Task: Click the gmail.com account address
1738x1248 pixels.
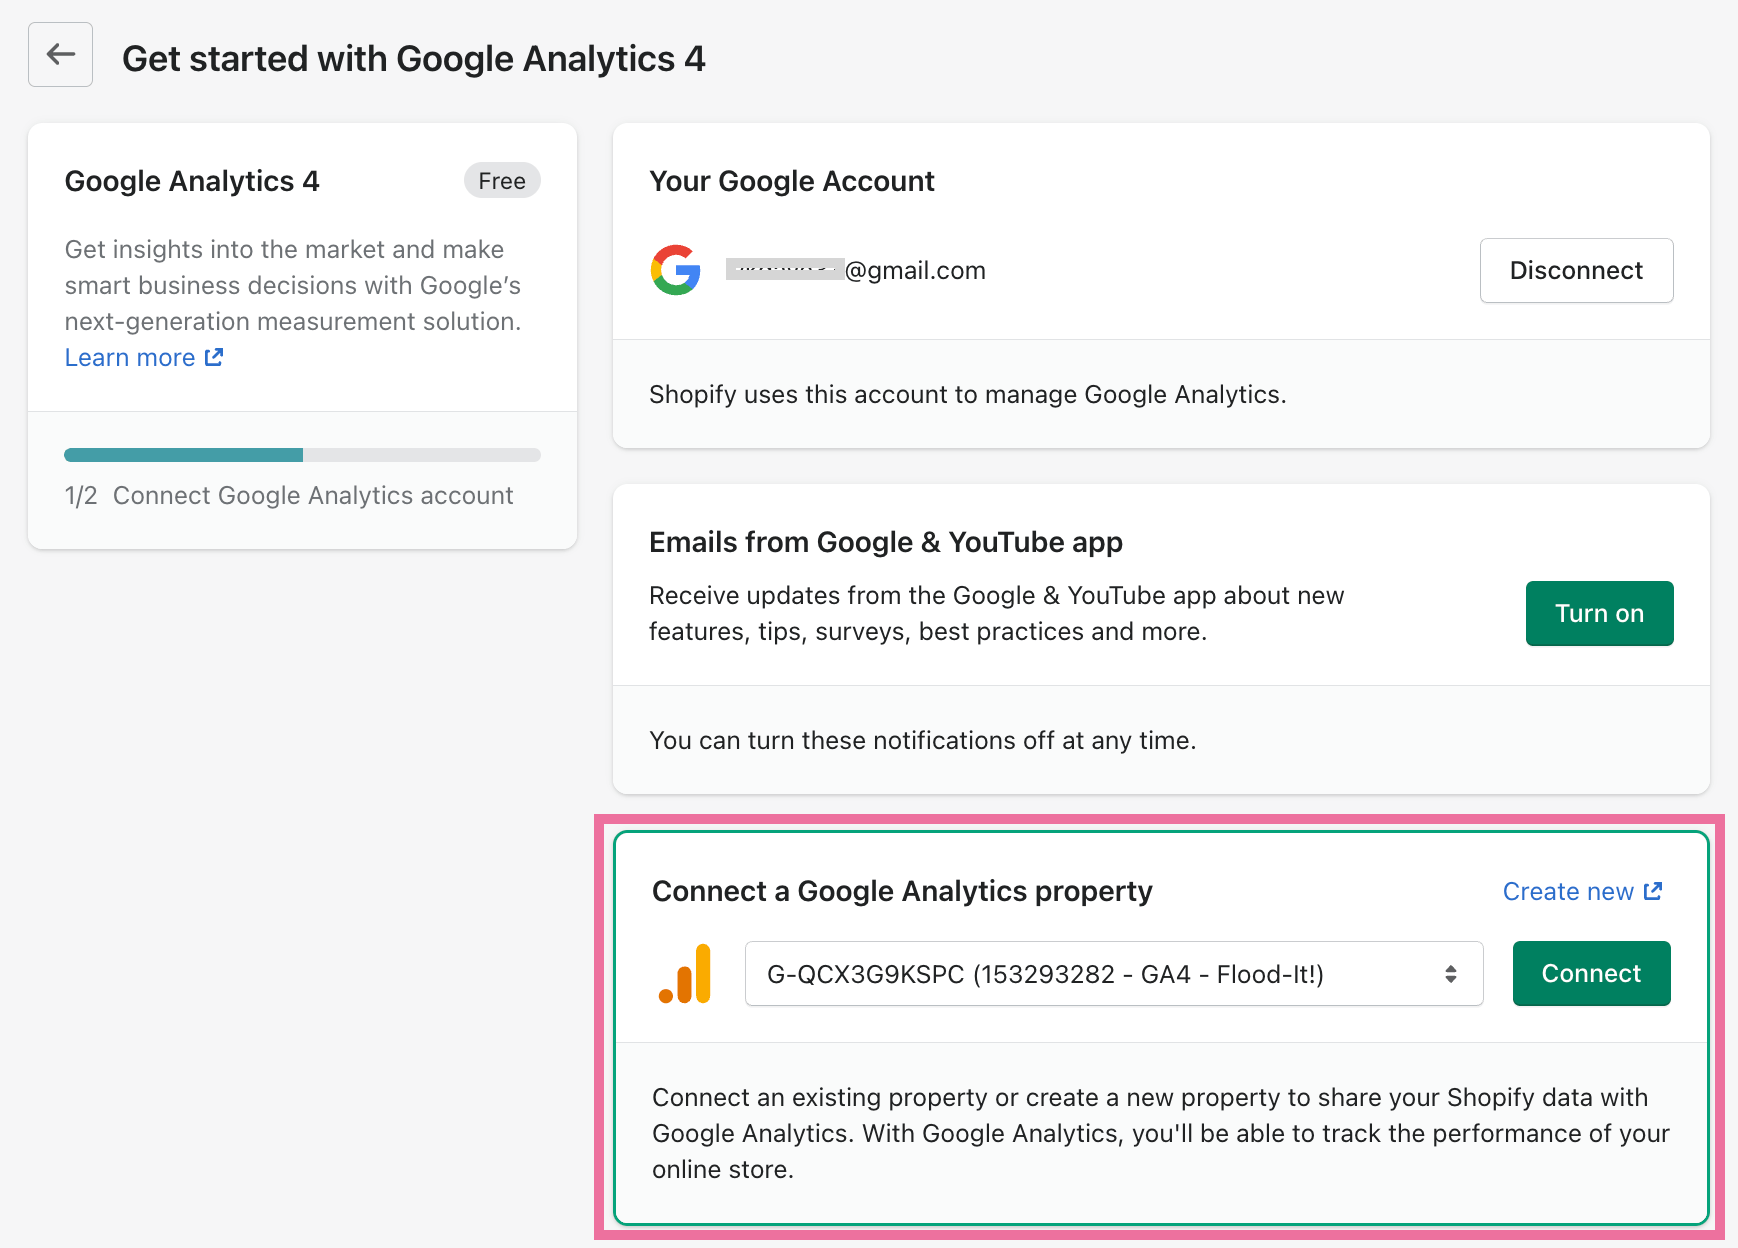Action: click(x=856, y=270)
